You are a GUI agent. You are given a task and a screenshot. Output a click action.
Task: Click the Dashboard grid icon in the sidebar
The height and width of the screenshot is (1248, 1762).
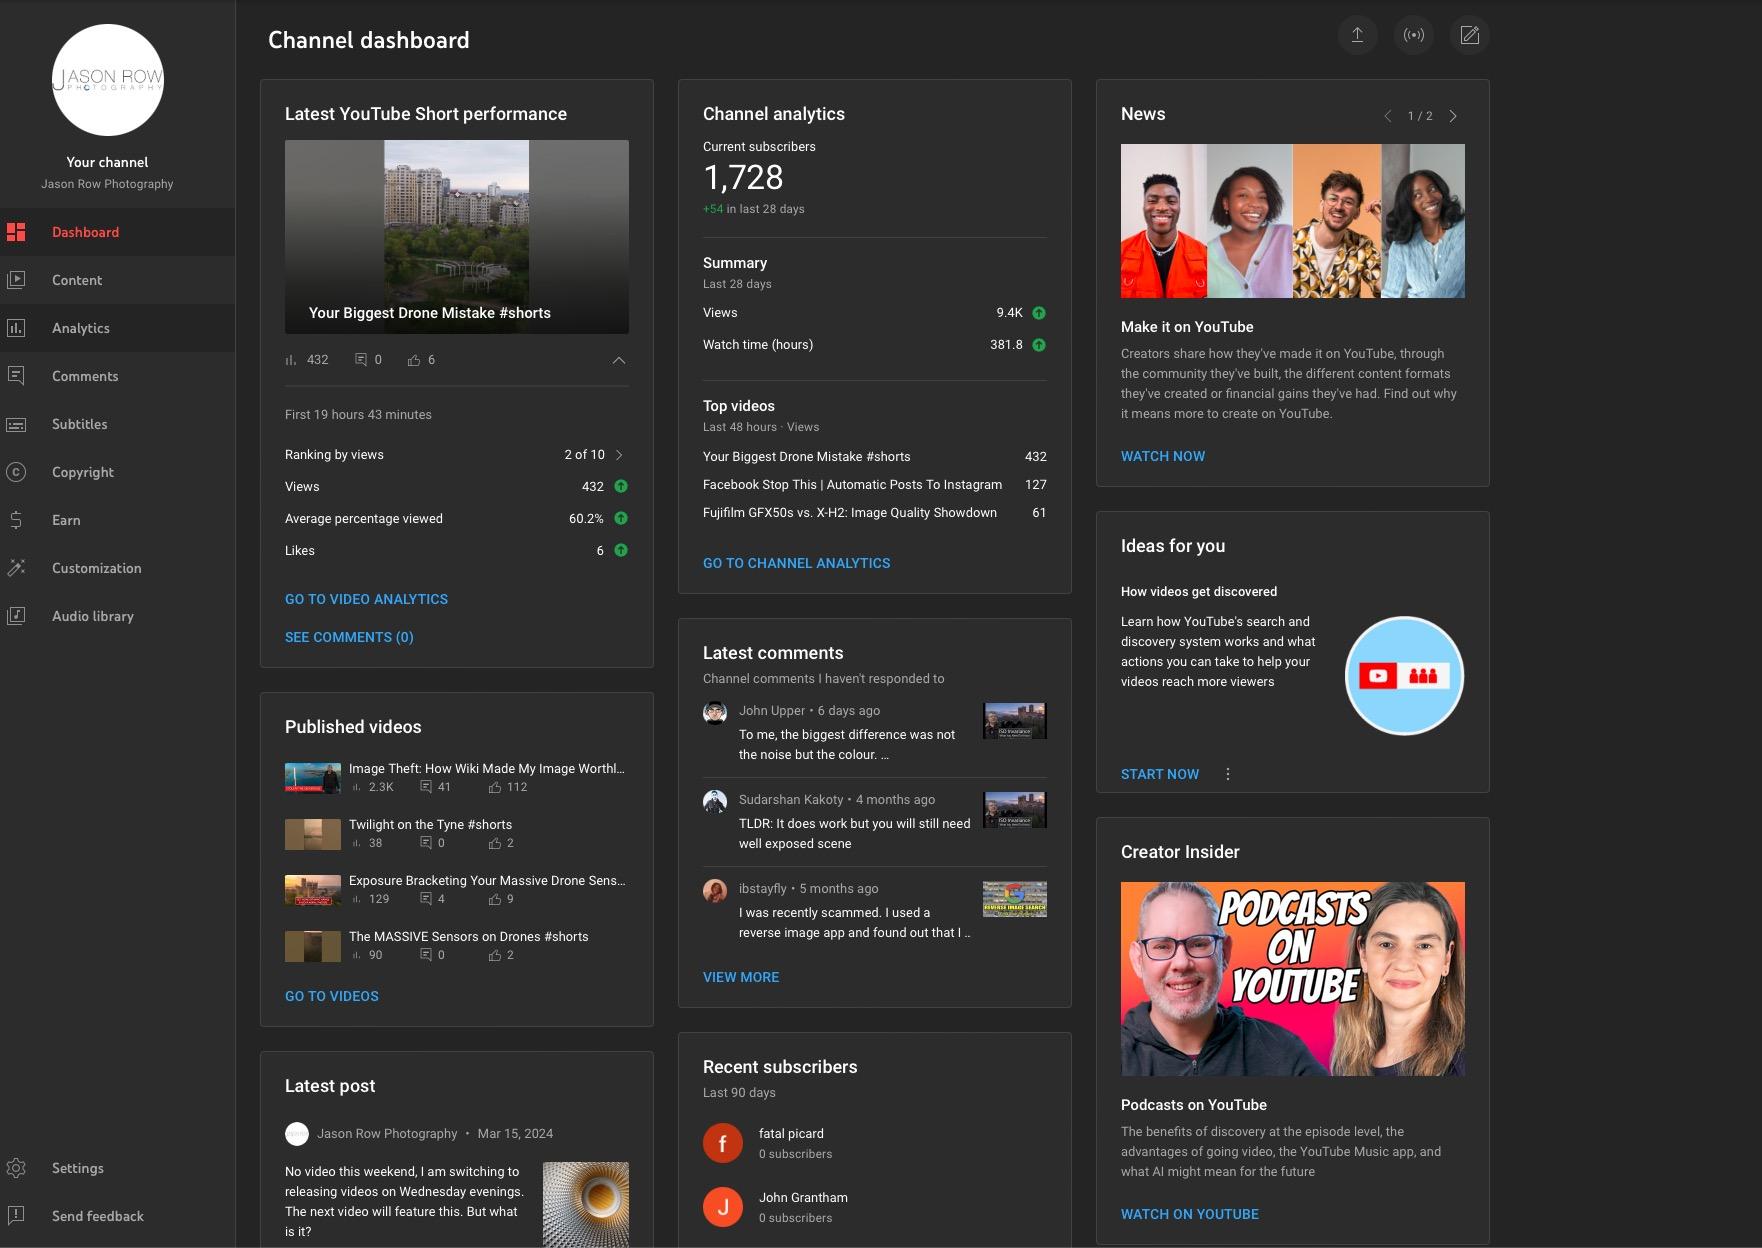[x=16, y=232]
